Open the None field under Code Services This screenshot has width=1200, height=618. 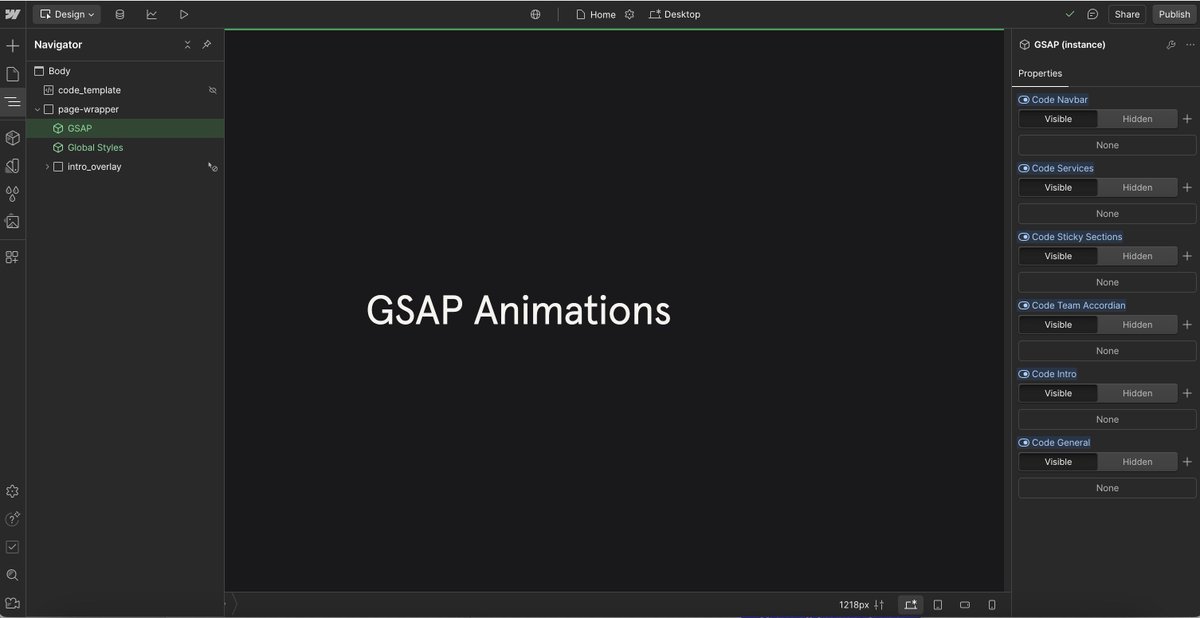click(1107, 214)
